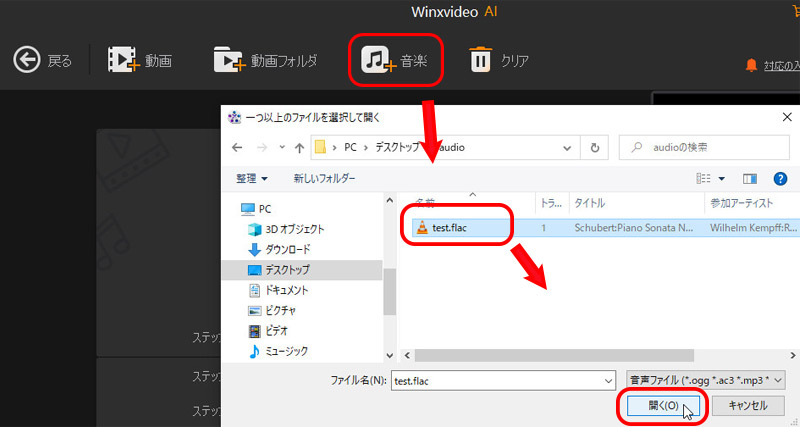Expand the address bar history dropdown

tap(567, 147)
